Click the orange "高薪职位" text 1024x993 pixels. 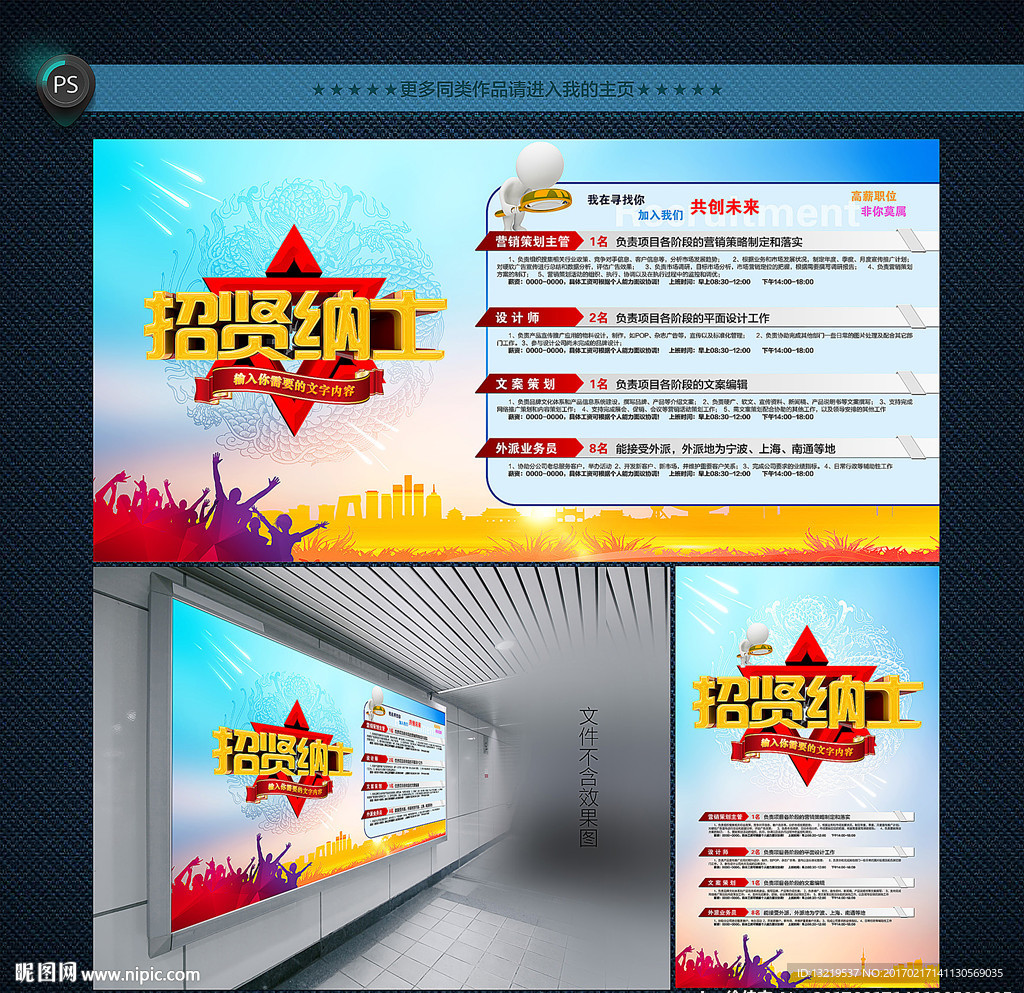(874, 196)
